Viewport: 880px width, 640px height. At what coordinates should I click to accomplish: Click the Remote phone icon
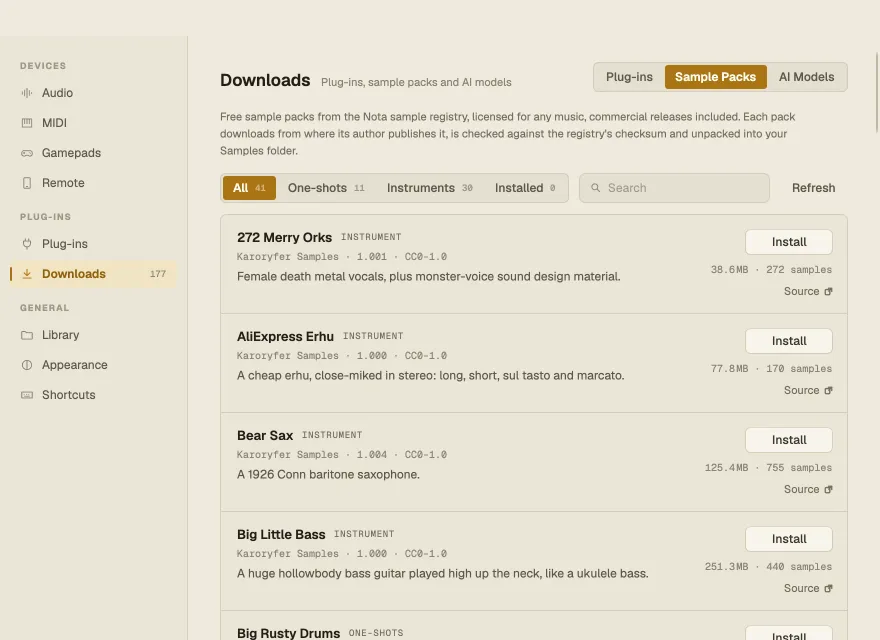pyautogui.click(x=26, y=183)
